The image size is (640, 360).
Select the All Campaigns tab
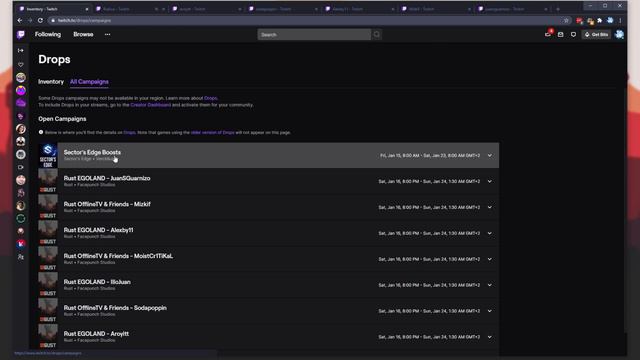89,82
